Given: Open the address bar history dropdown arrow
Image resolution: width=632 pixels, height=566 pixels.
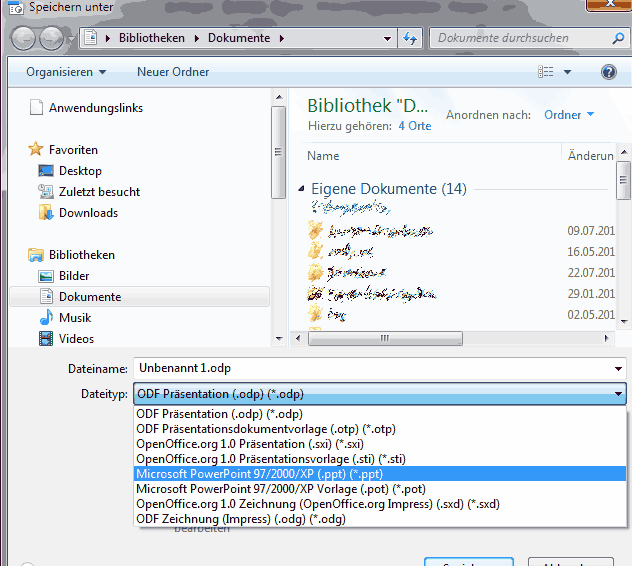Looking at the screenshot, I should pyautogui.click(x=387, y=39).
